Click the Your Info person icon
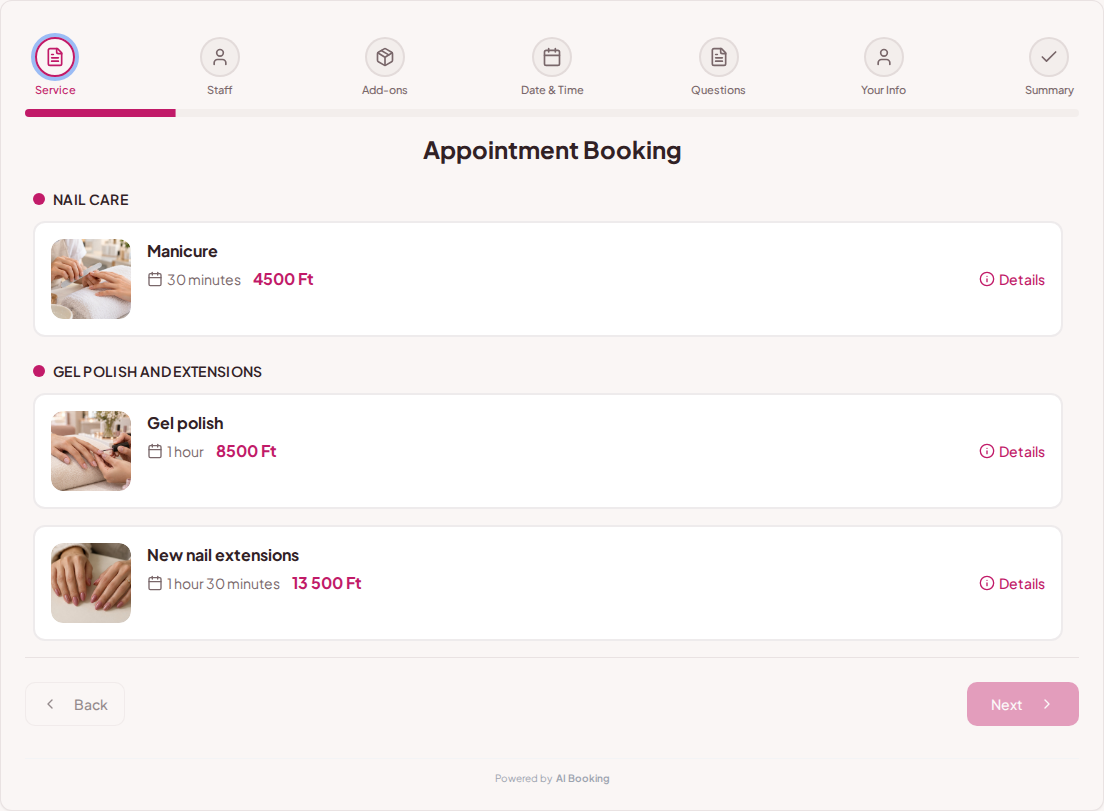This screenshot has width=1104, height=811. pos(884,57)
